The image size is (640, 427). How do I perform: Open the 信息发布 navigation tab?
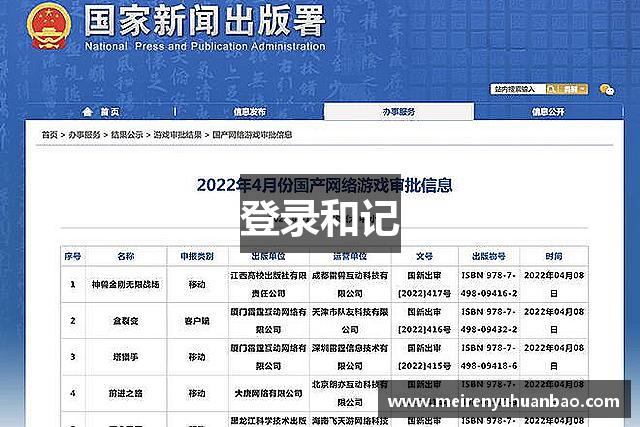[249, 111]
